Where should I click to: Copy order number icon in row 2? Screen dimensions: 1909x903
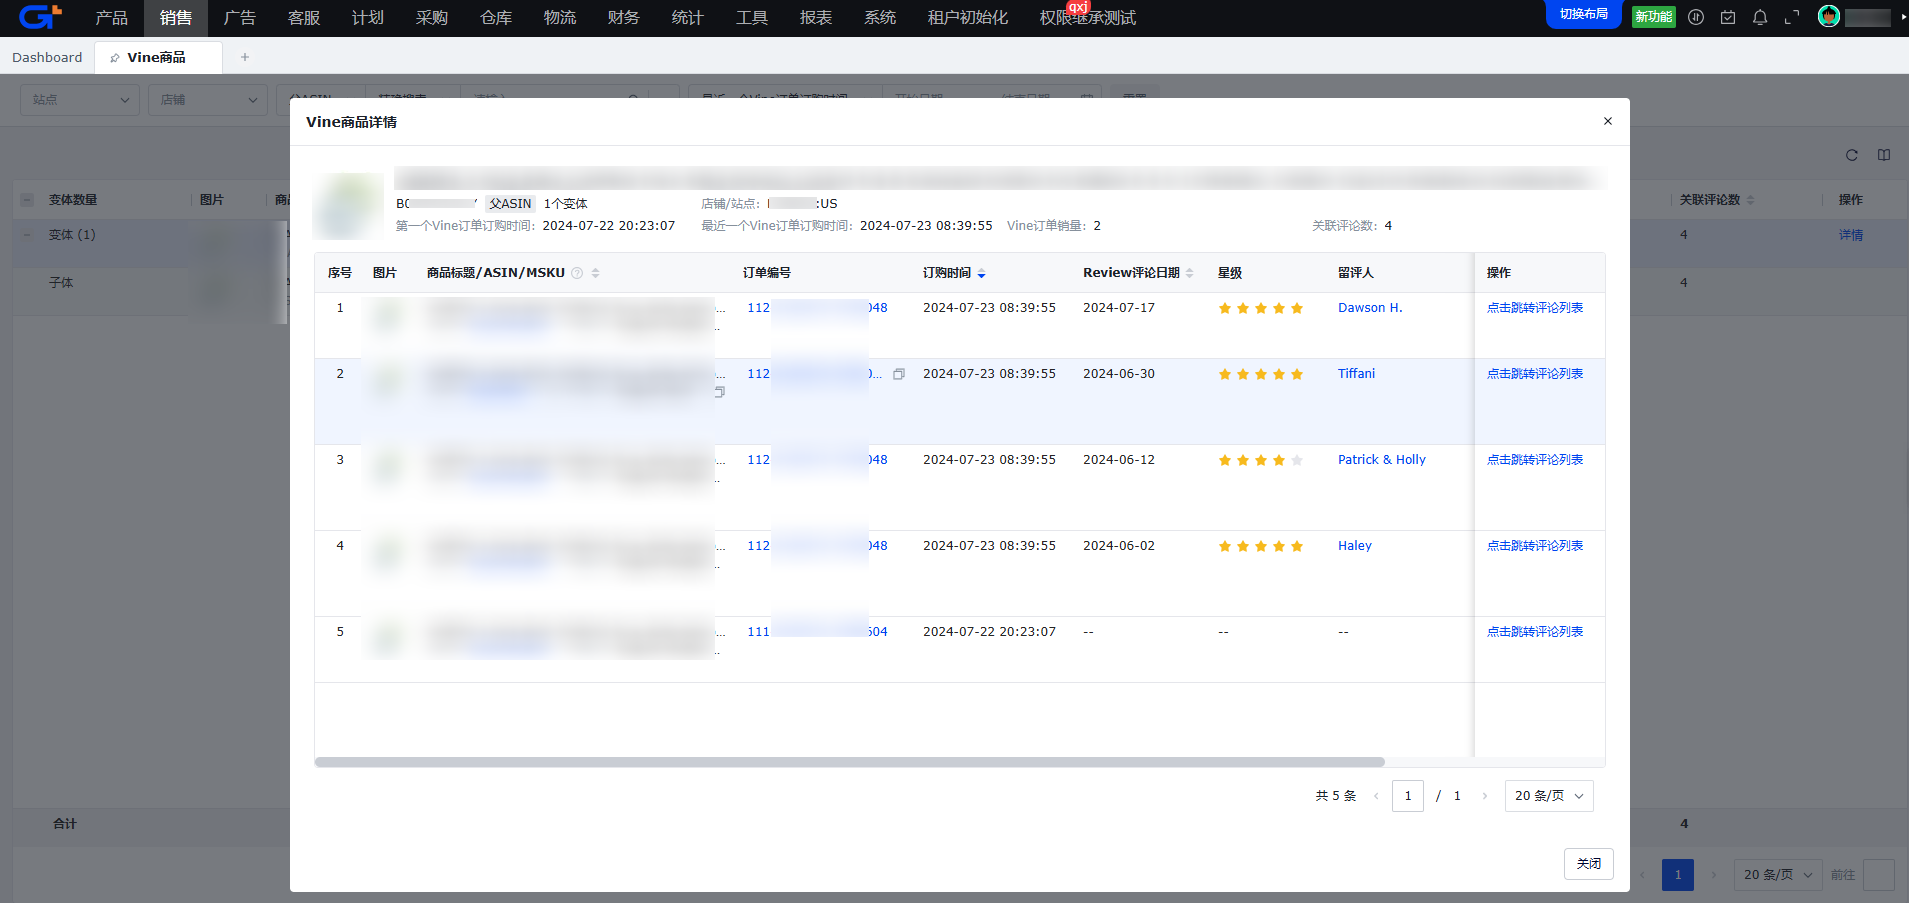tap(899, 374)
